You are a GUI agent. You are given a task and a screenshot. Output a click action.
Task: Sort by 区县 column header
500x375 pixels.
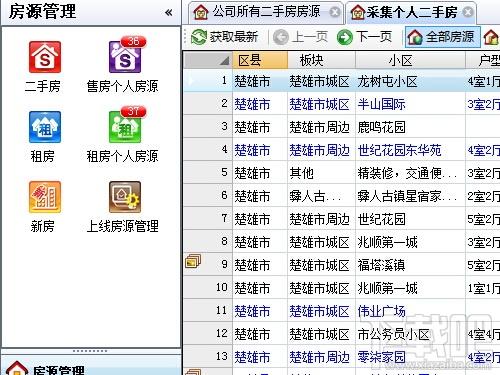[x=260, y=60]
